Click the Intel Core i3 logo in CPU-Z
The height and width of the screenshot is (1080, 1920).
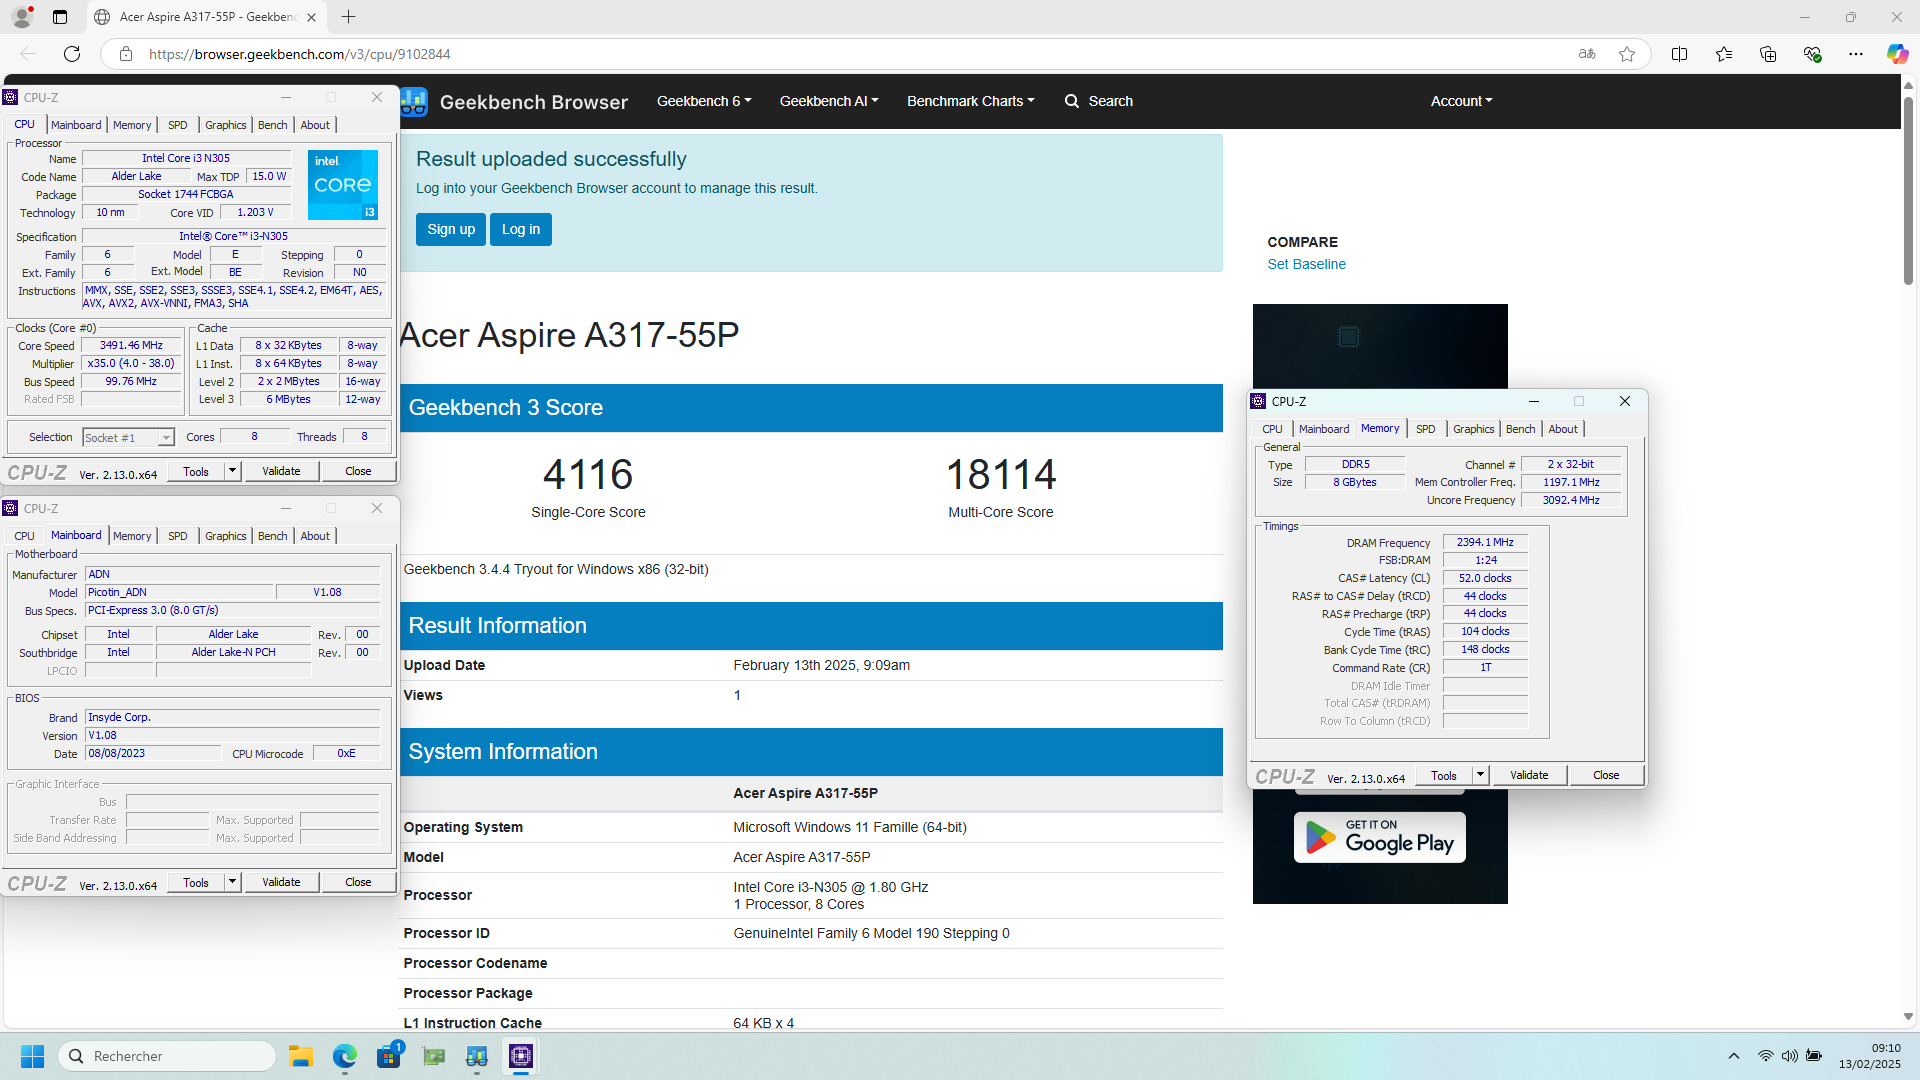coord(343,184)
